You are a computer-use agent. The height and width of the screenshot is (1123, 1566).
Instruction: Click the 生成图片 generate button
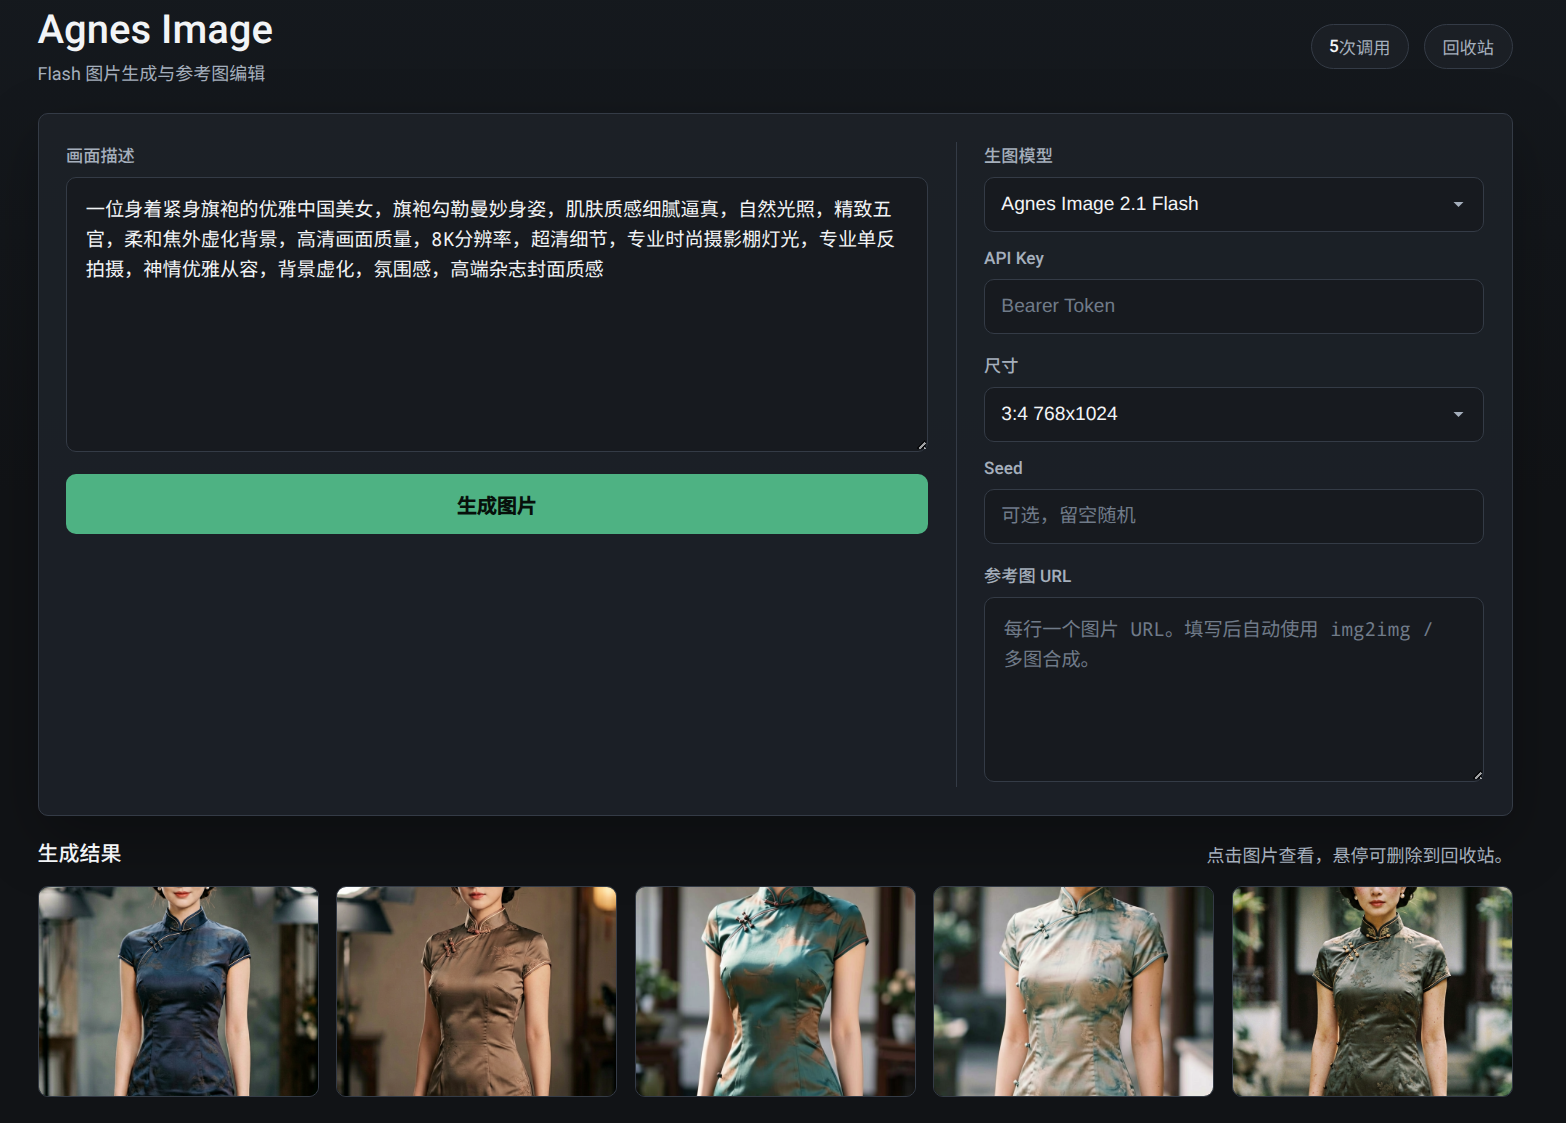tap(497, 504)
